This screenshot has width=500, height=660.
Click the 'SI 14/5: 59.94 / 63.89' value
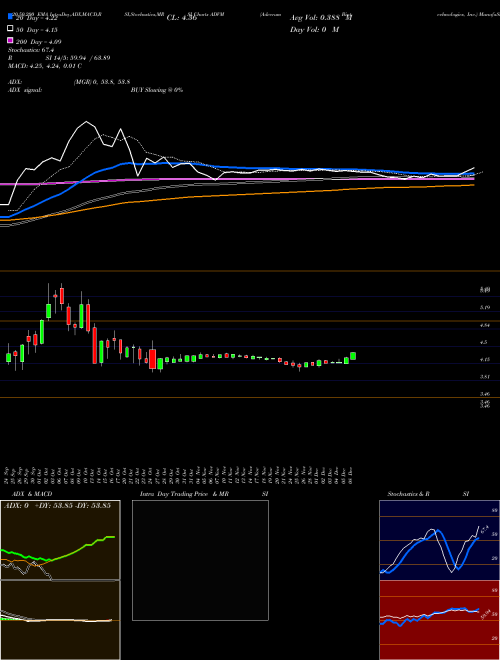point(78,58)
